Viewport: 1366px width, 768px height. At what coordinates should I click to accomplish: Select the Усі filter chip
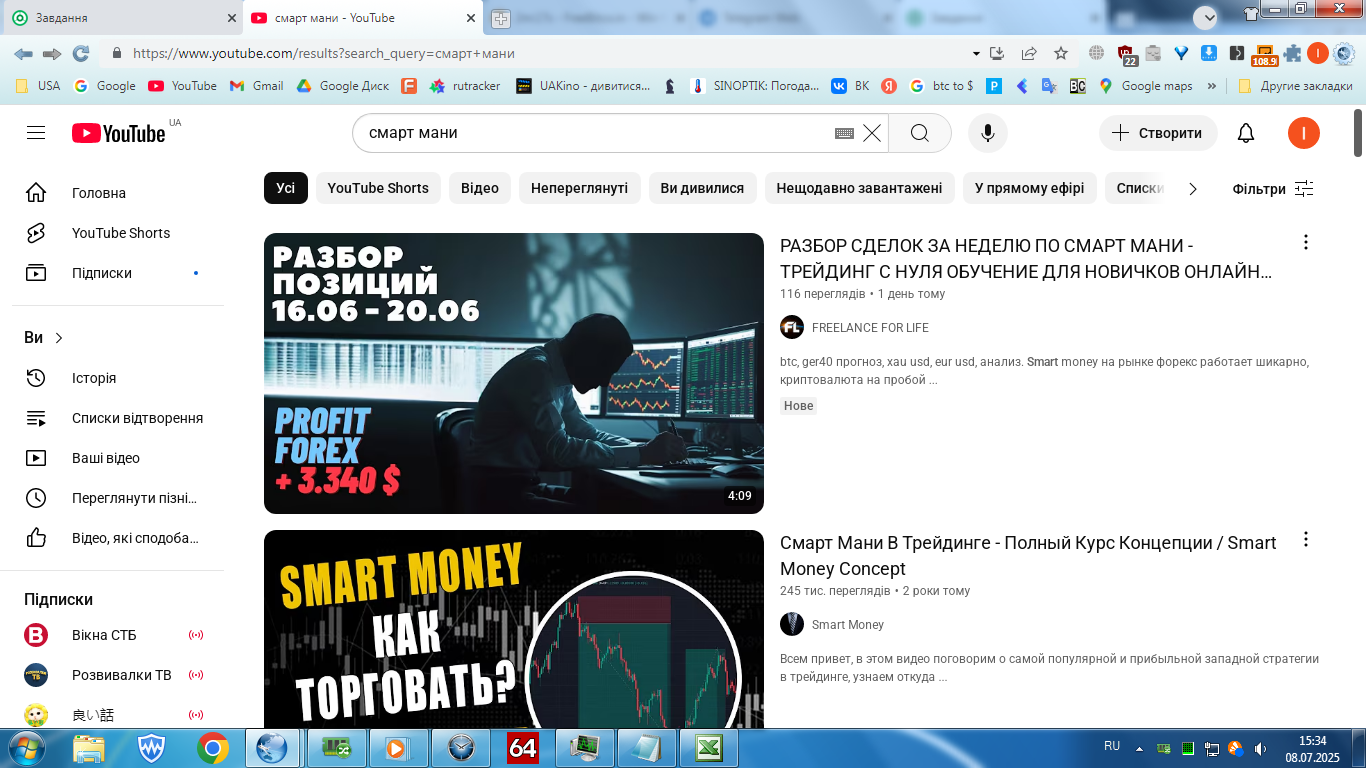(286, 188)
